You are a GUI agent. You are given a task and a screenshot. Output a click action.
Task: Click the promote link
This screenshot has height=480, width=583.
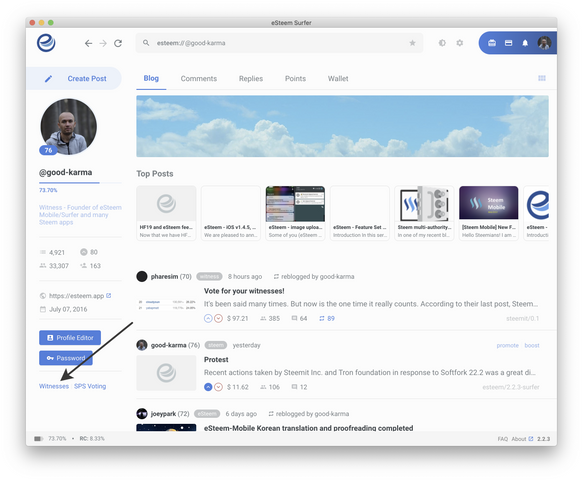coord(508,345)
